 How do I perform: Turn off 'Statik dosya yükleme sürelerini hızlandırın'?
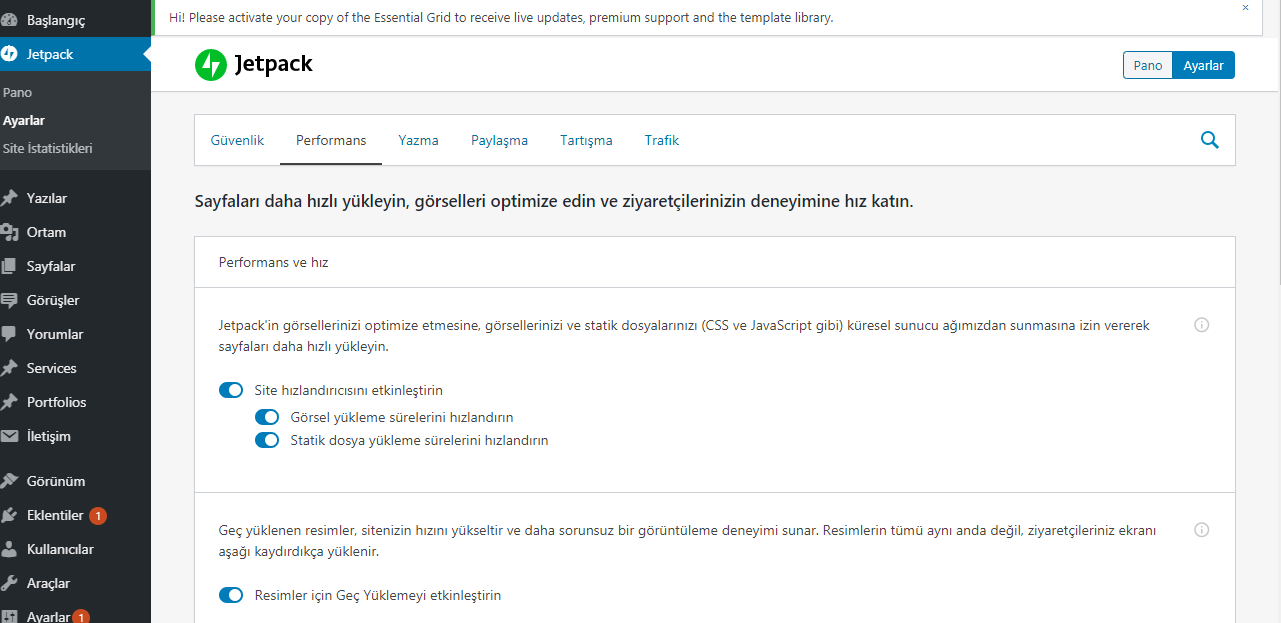(x=267, y=440)
